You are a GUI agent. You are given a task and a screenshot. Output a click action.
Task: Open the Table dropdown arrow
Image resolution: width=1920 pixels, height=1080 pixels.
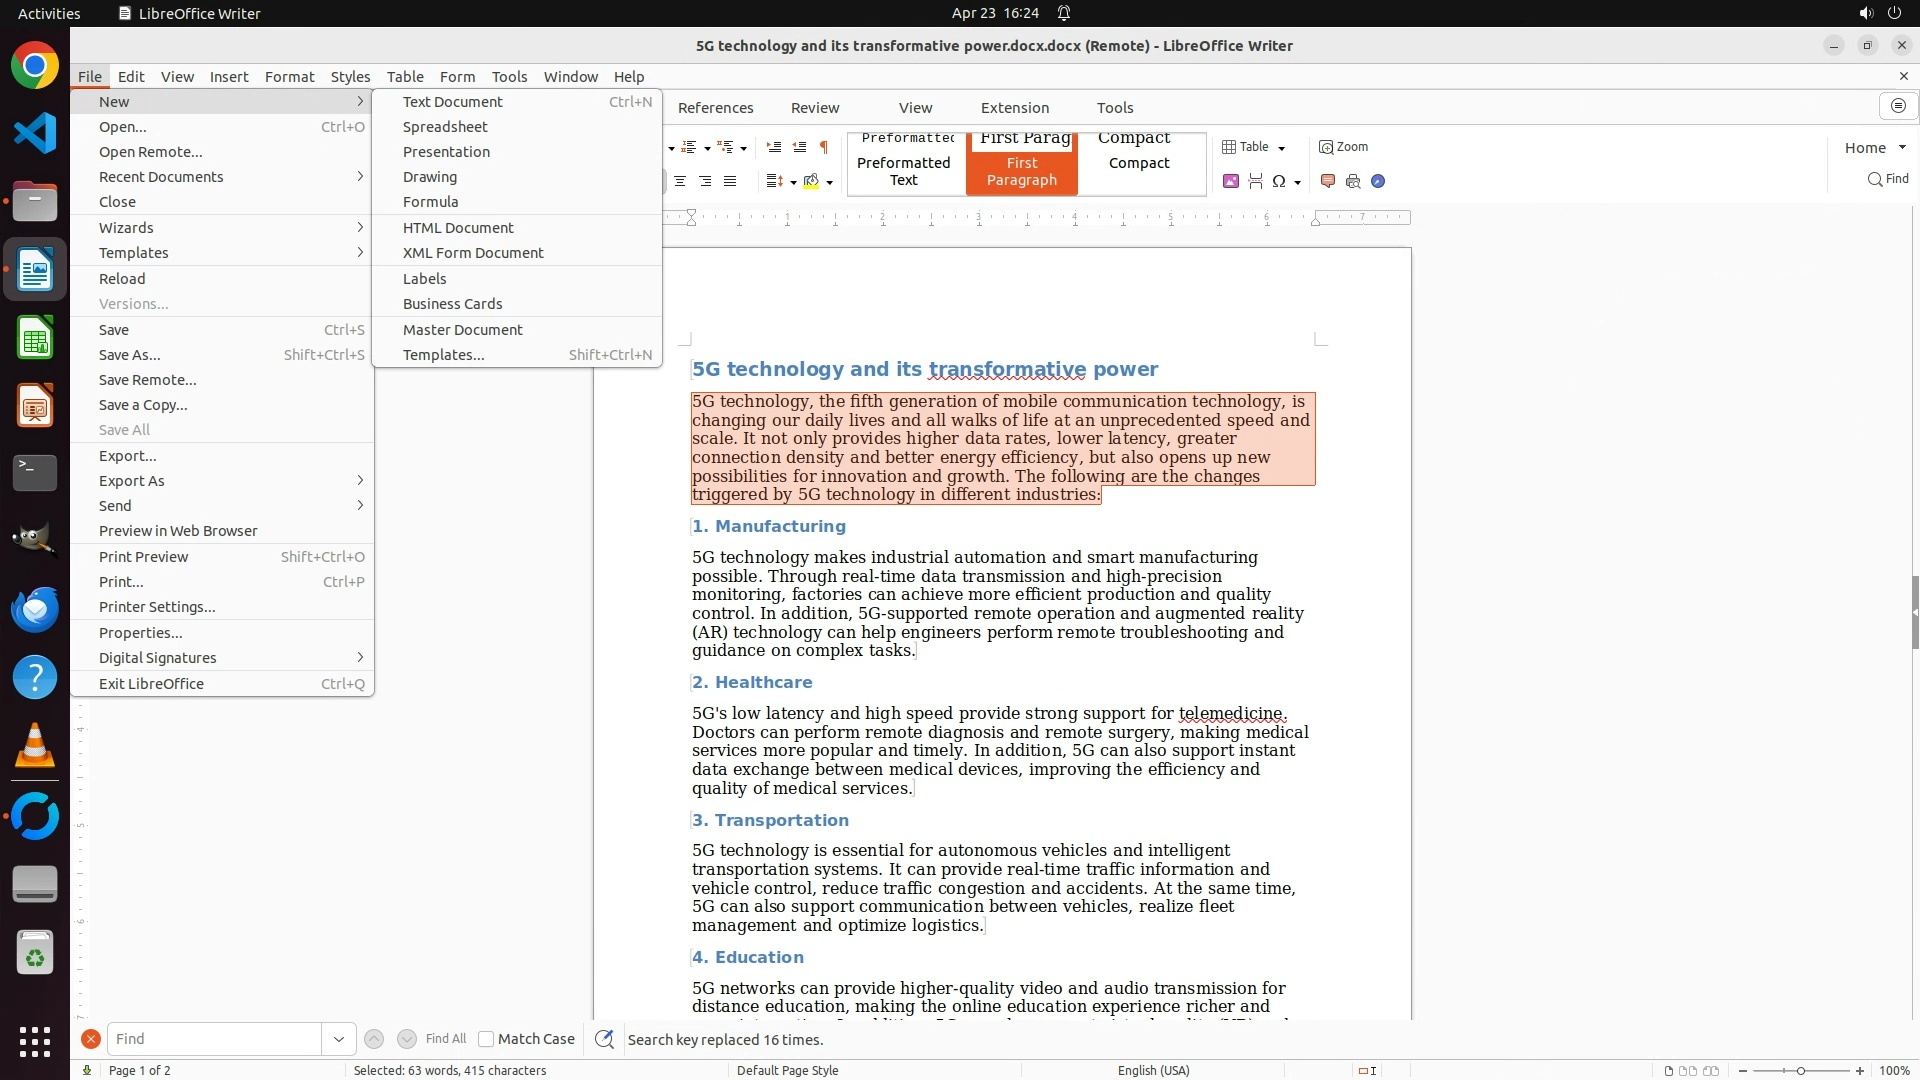click(1282, 148)
